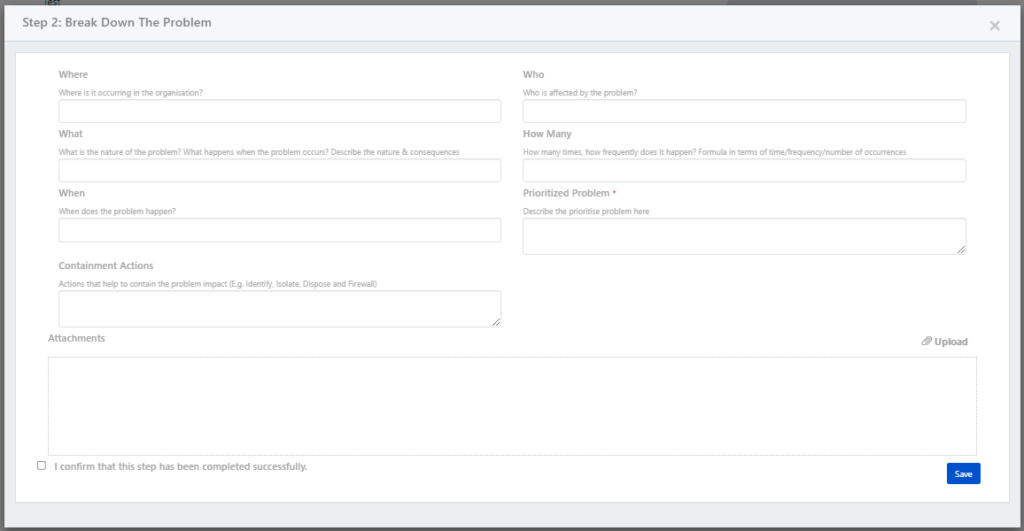Click the When does it happen field
1024x531 pixels.
pos(279,230)
